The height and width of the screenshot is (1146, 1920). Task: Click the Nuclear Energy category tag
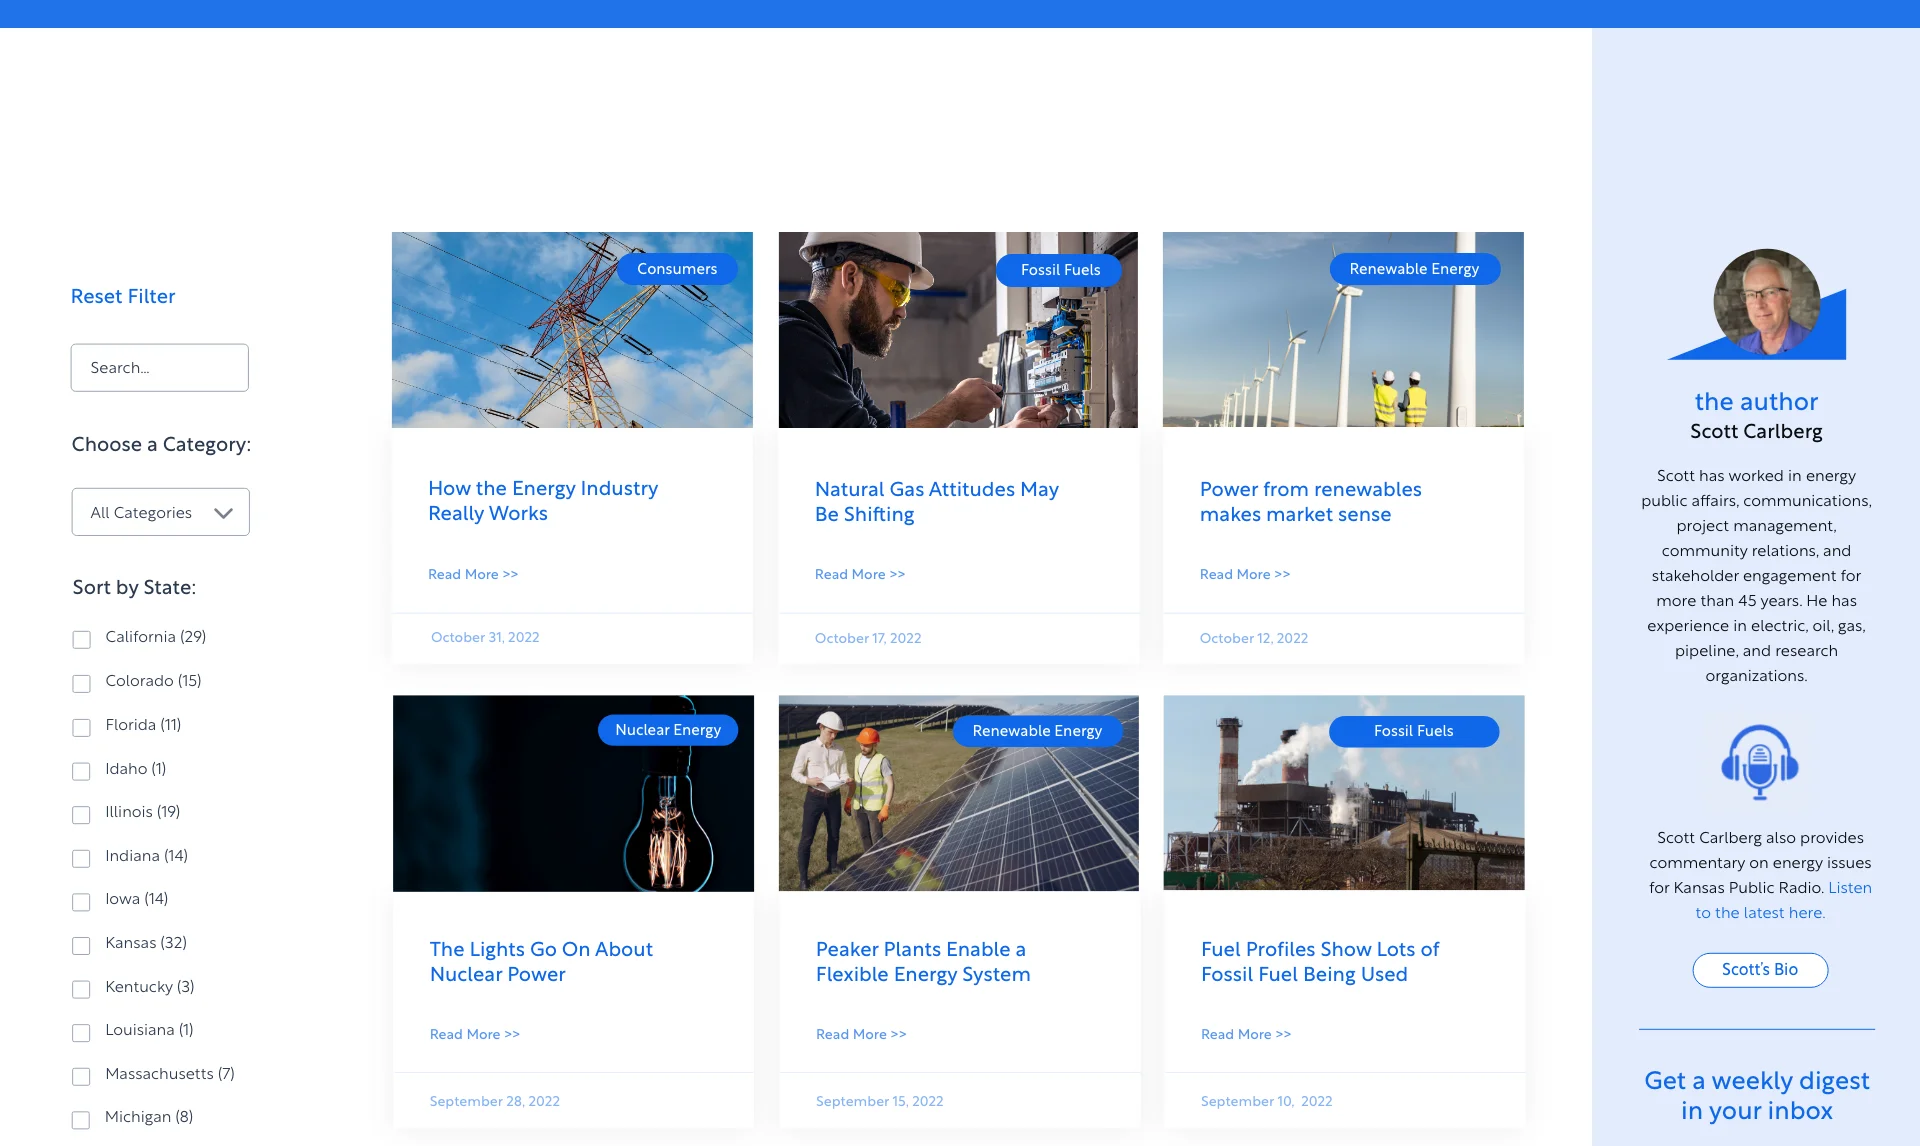click(668, 730)
